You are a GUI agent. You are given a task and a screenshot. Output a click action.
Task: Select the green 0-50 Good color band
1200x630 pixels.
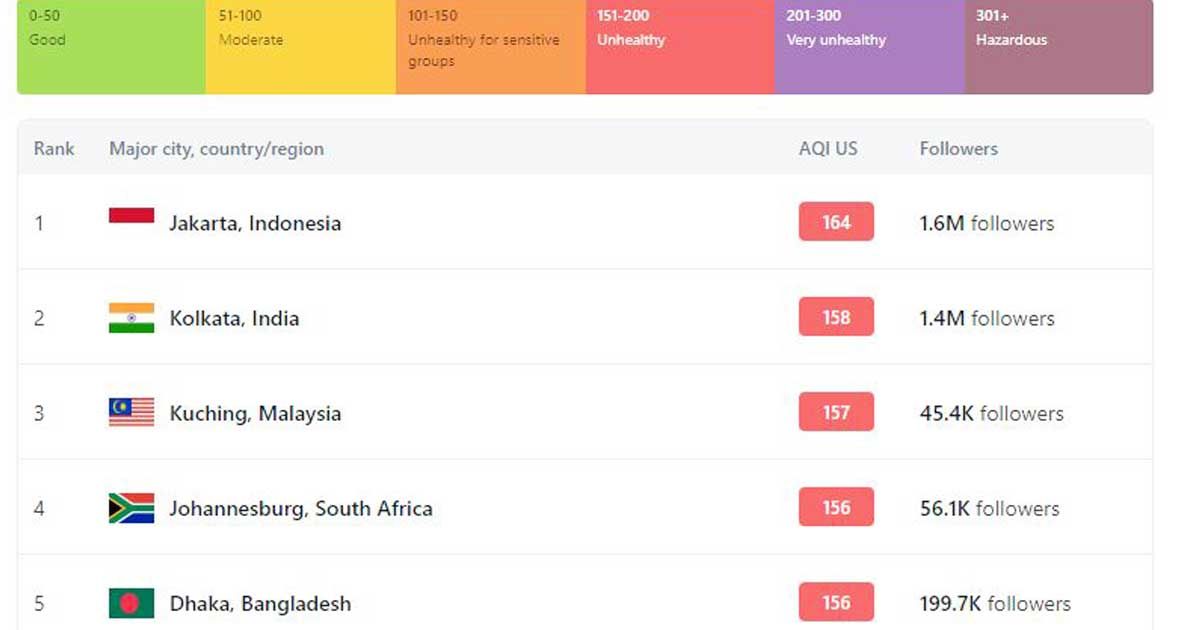tap(112, 47)
